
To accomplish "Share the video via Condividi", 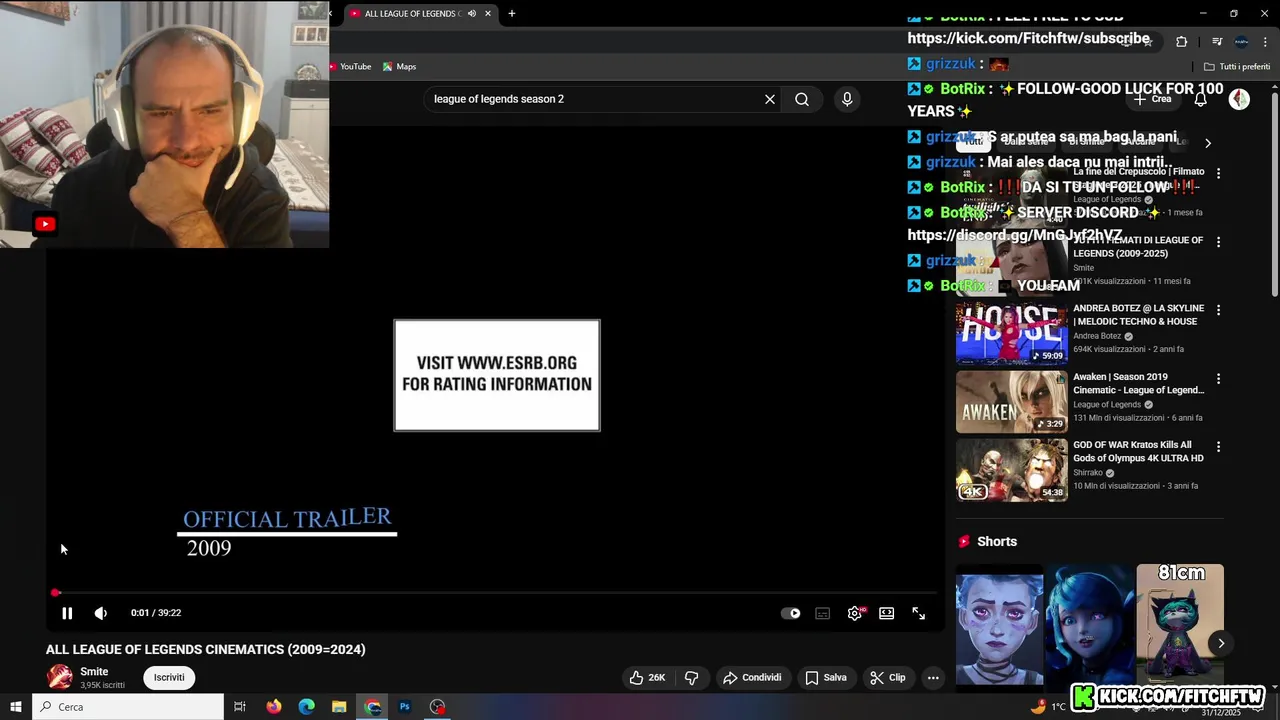I will point(752,677).
